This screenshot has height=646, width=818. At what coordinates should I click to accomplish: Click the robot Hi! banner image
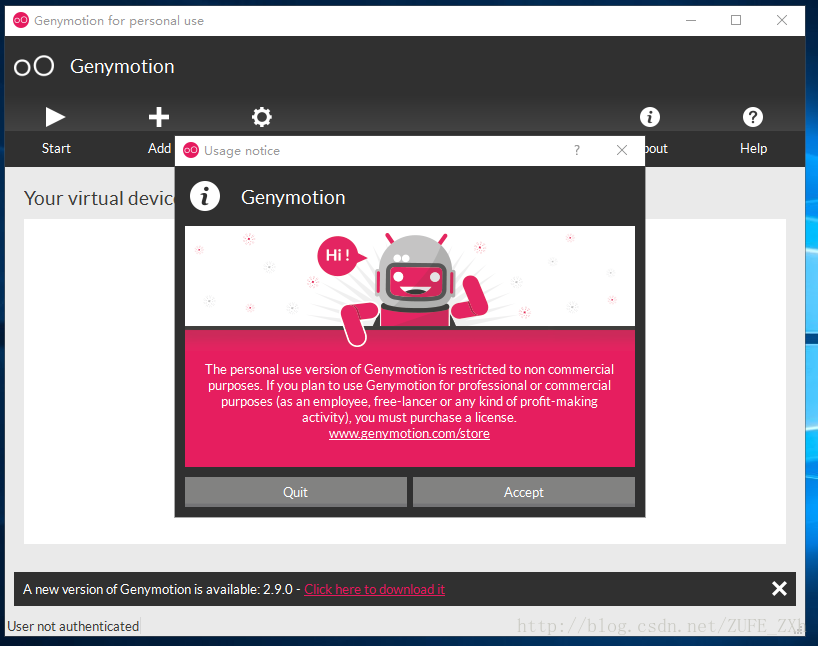point(410,277)
